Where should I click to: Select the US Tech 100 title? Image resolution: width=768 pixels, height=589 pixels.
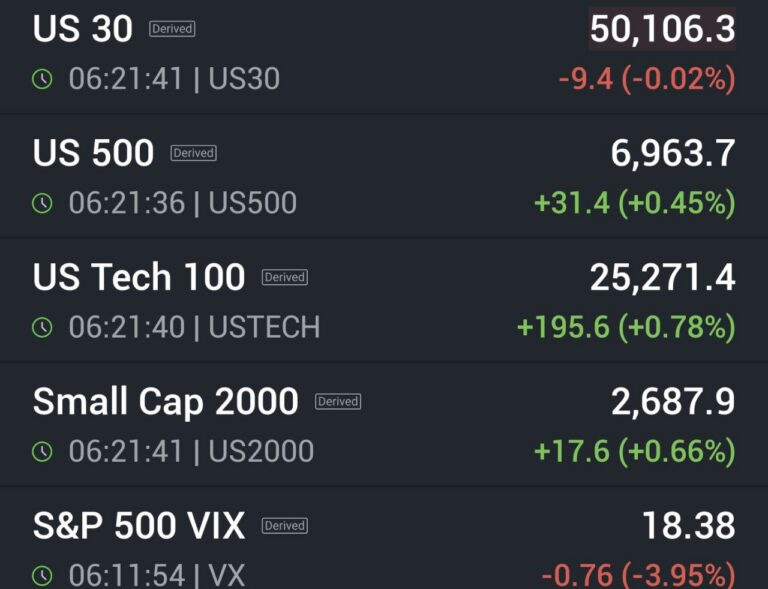pos(139,277)
